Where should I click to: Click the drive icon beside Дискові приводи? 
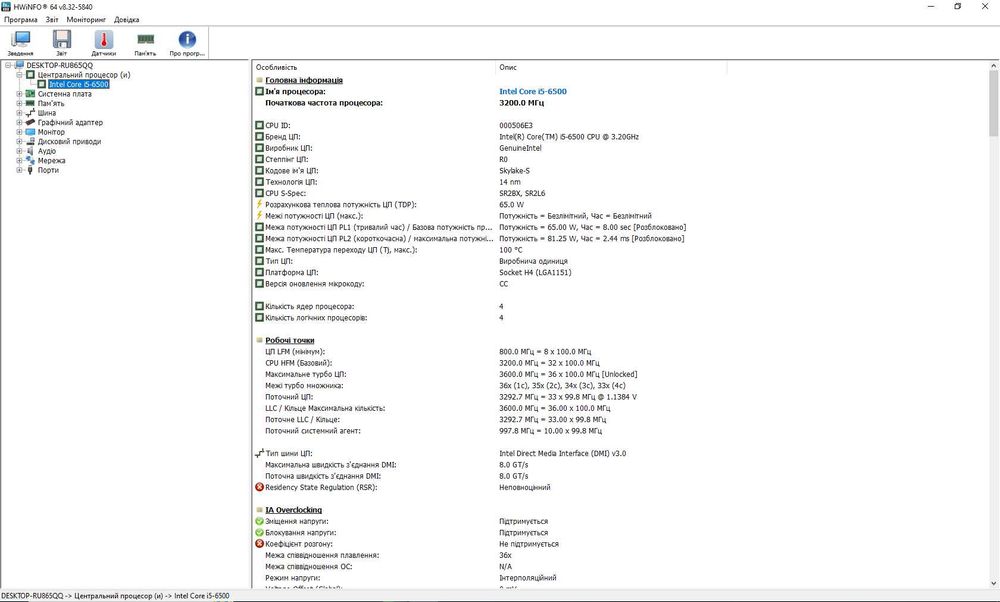coord(30,142)
